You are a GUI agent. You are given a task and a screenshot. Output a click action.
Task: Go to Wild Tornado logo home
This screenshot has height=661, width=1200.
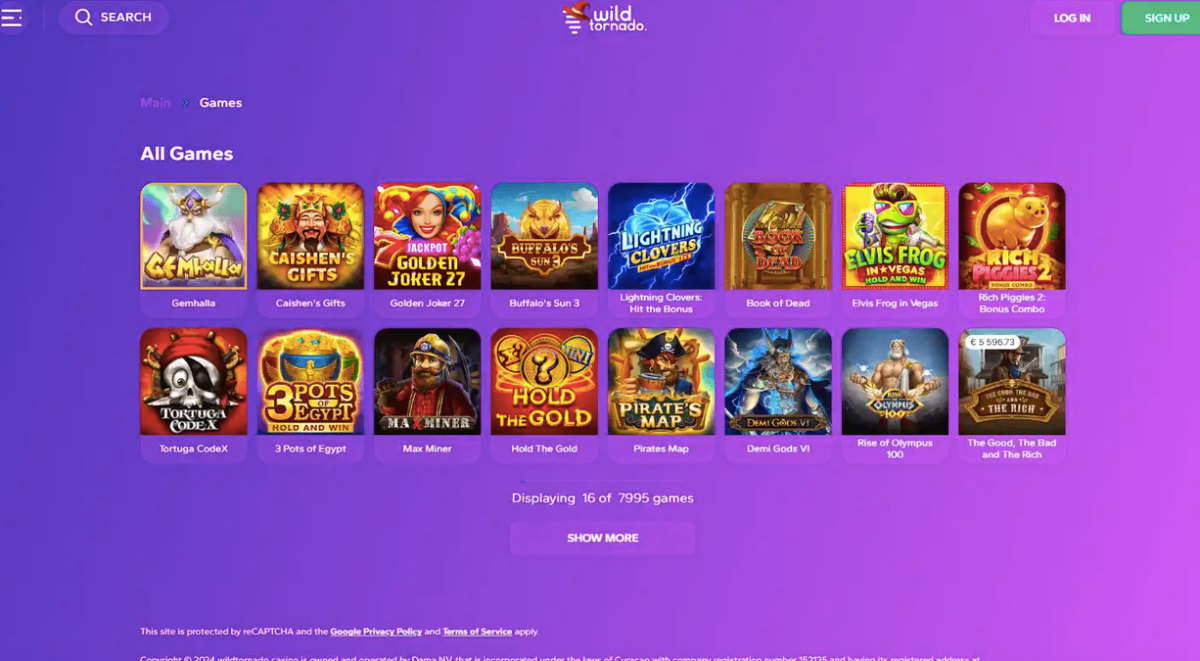pyautogui.click(x=604, y=17)
